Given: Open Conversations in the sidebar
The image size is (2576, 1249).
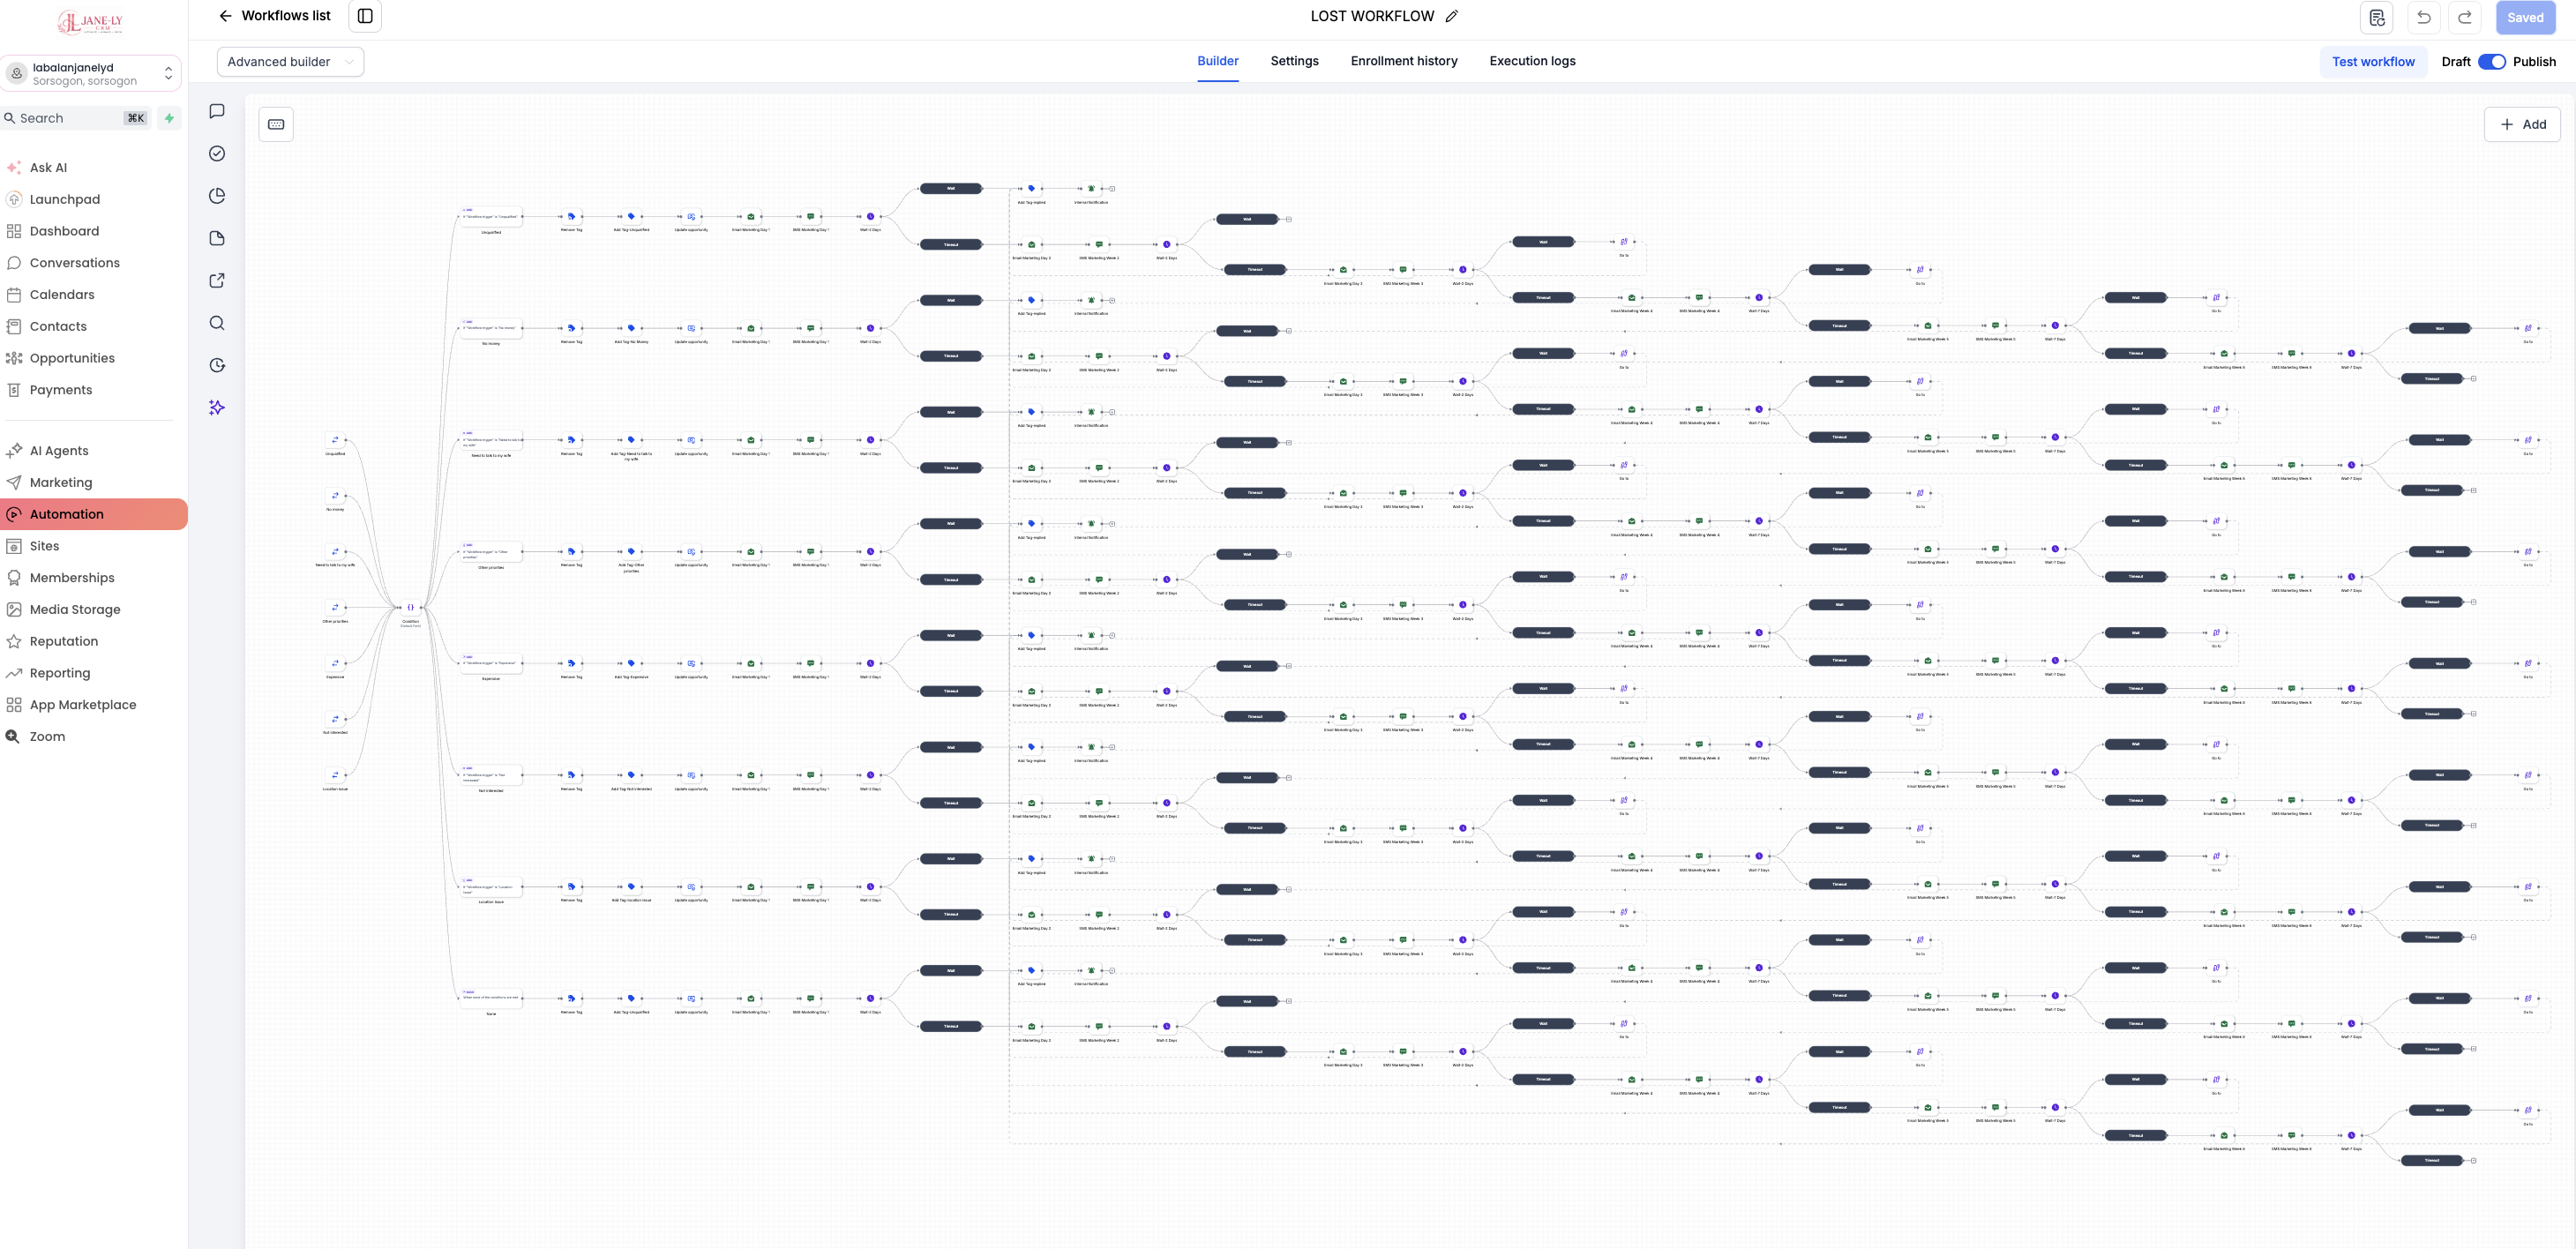Looking at the screenshot, I should [93, 263].
